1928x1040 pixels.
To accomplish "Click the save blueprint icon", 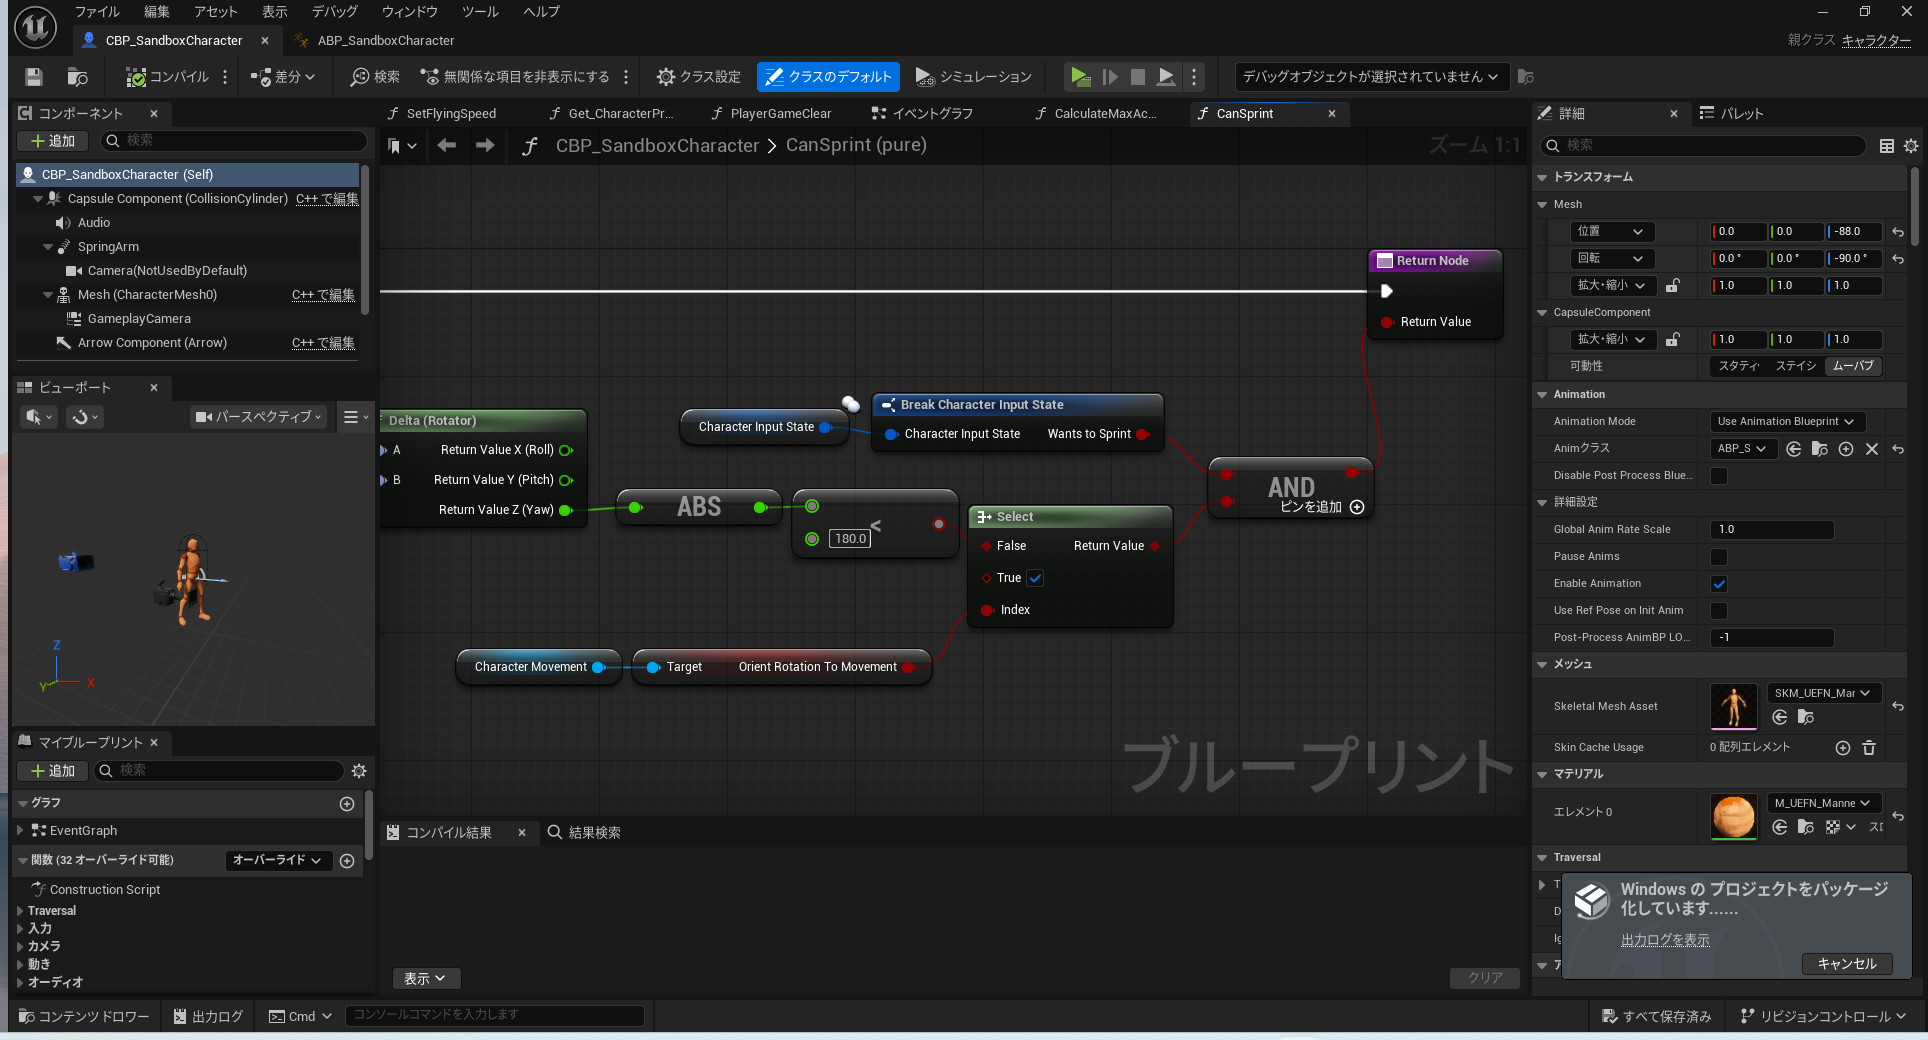I will pos(34,77).
